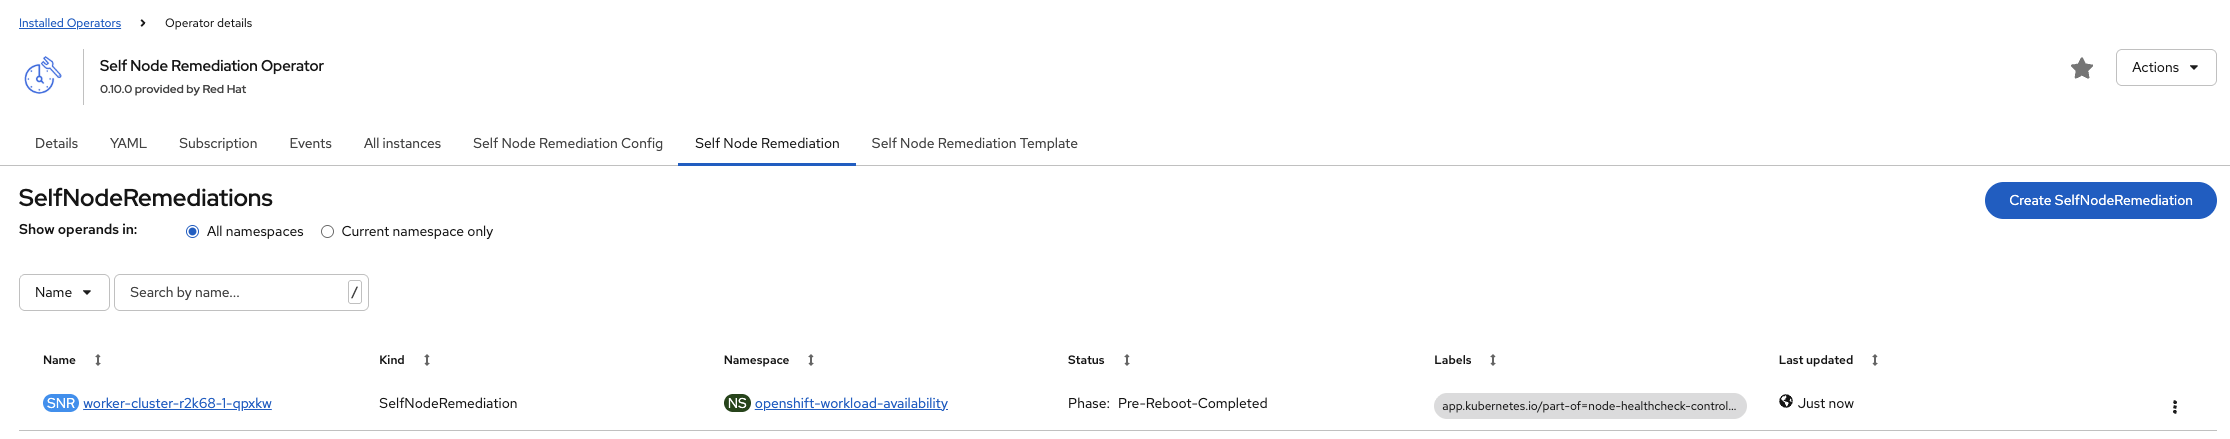2230x439 pixels.
Task: Switch to the YAML tab
Action: tap(128, 144)
